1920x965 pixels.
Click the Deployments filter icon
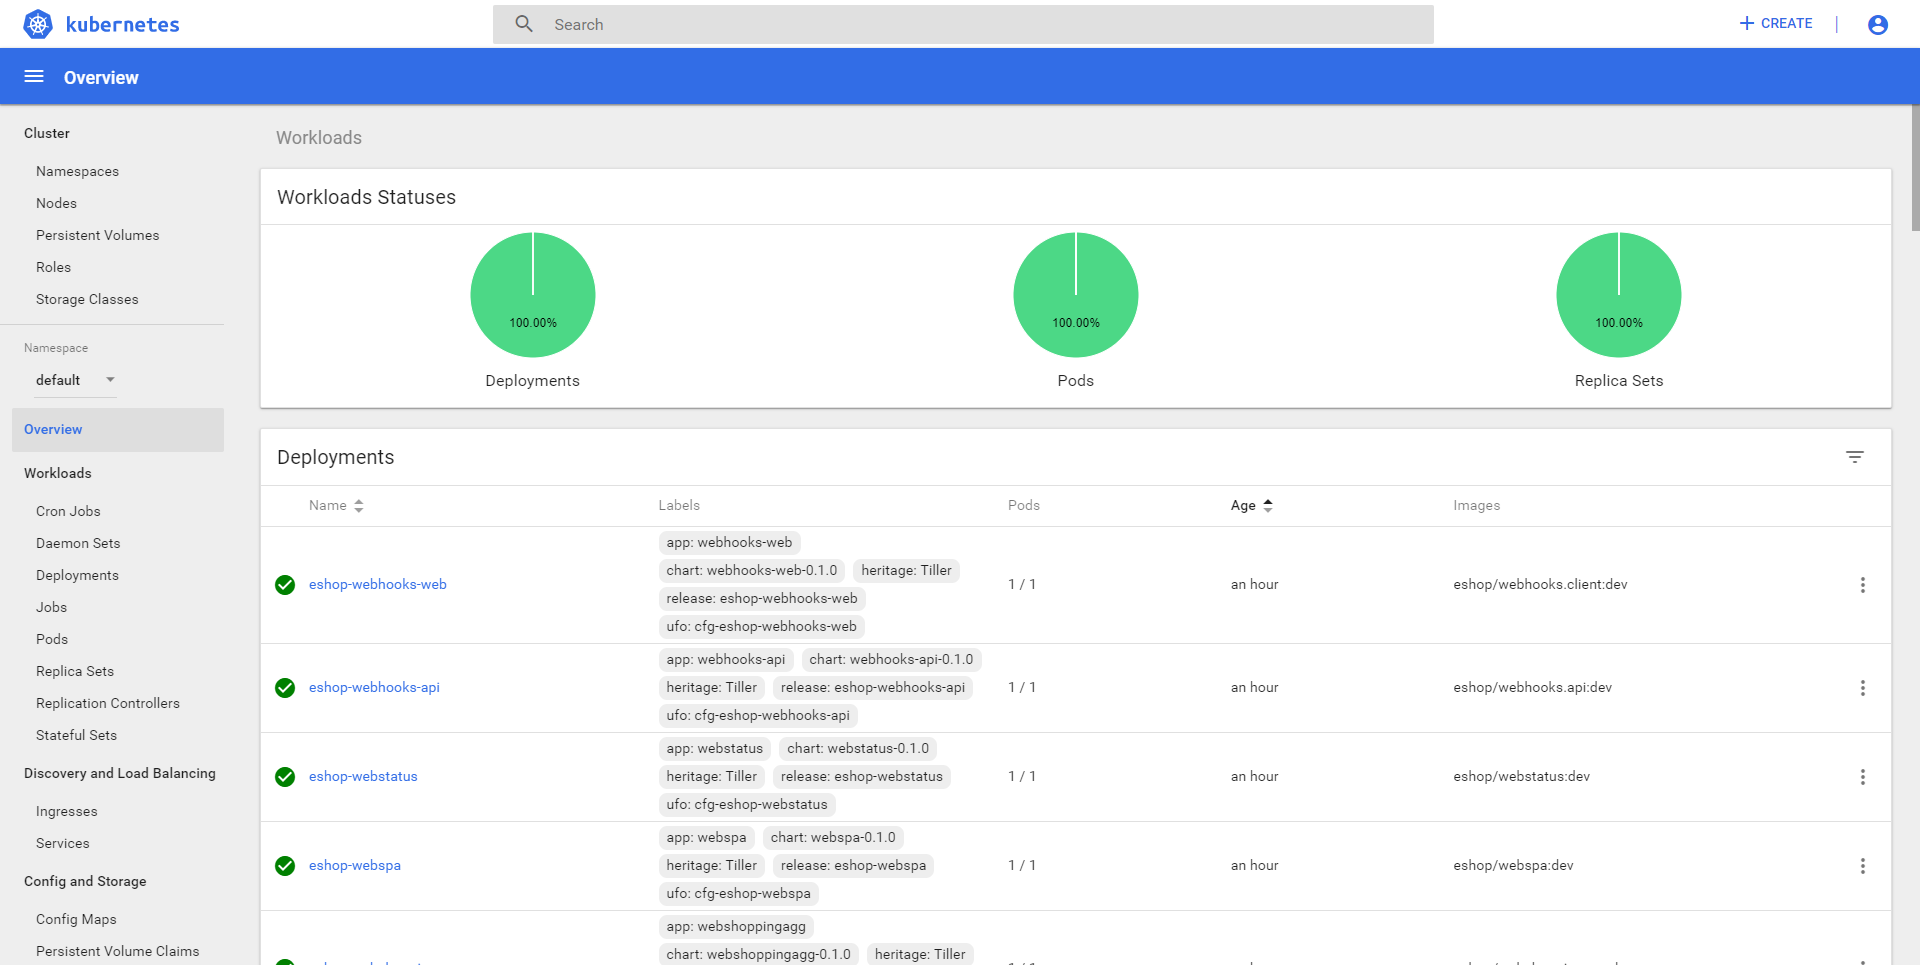tap(1854, 457)
